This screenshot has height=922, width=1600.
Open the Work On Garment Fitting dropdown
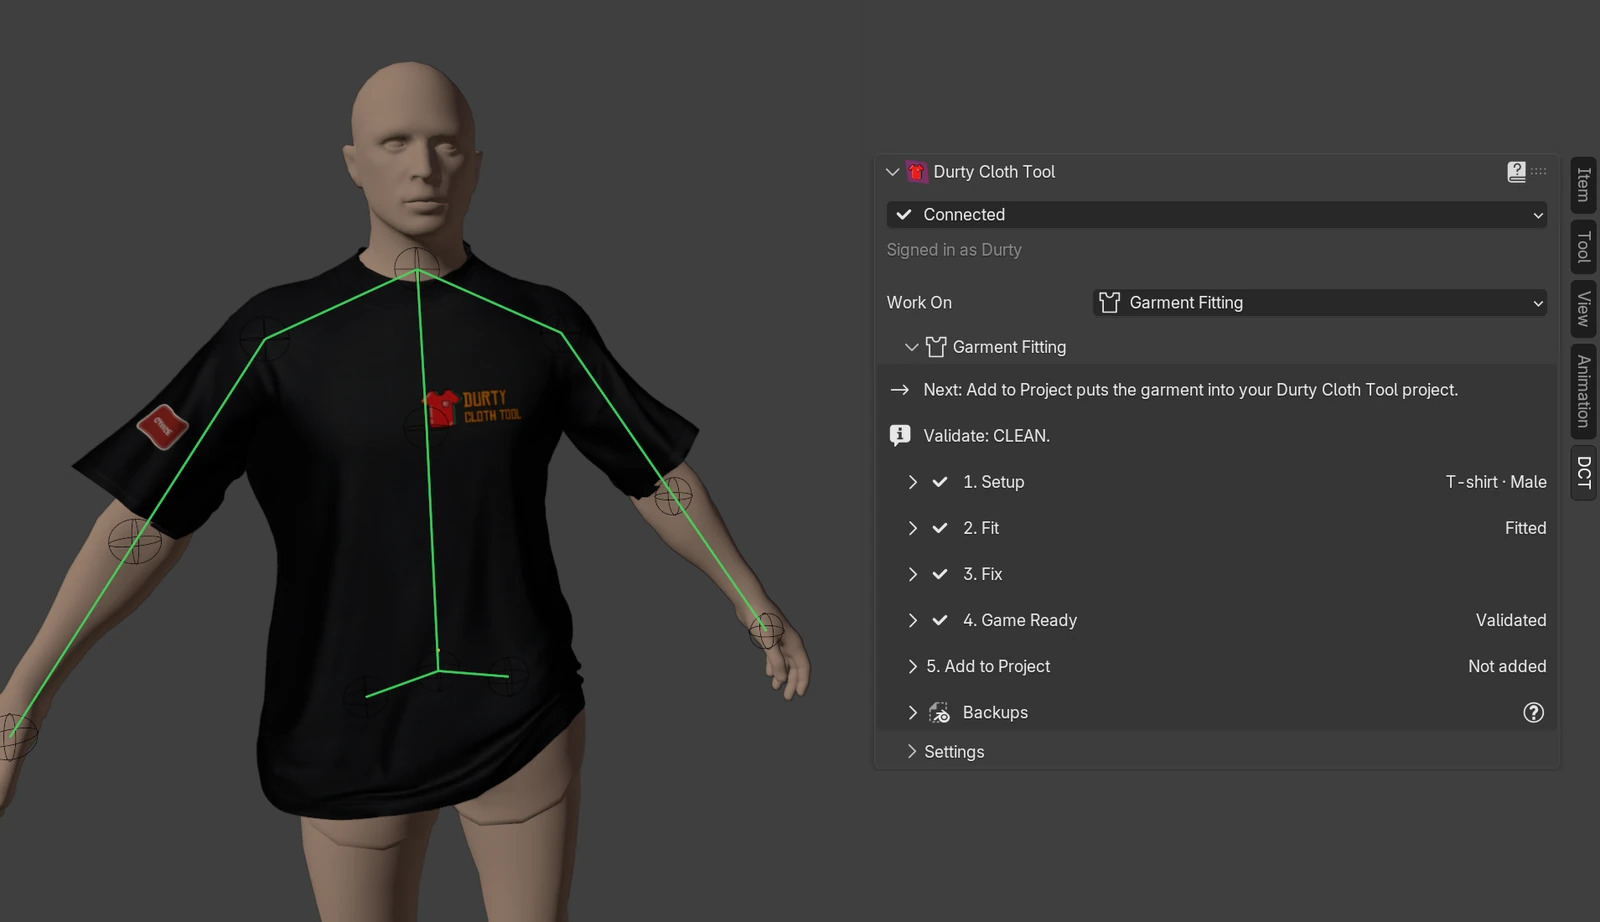point(1320,302)
